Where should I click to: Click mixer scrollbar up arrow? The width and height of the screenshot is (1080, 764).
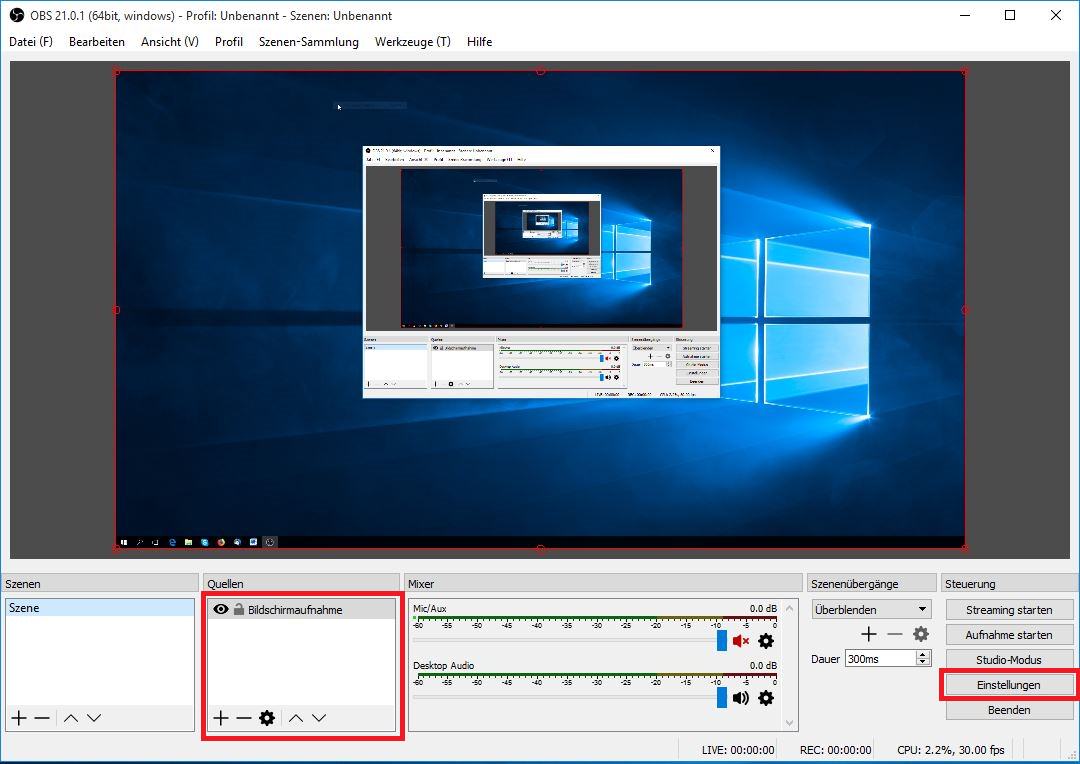789,608
